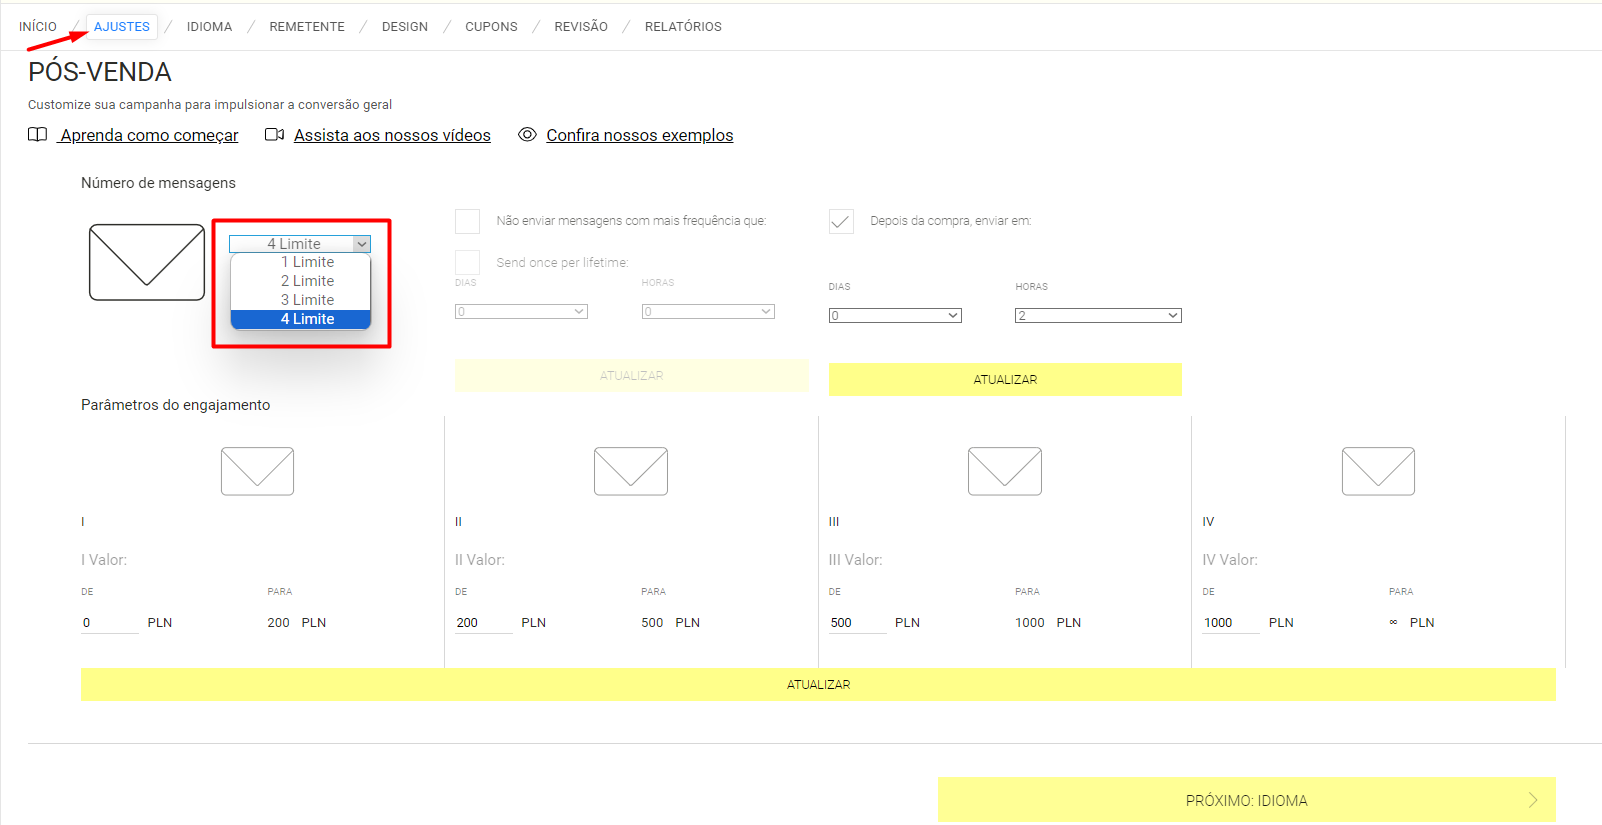Click the 'I Valor:' label

tap(104, 560)
